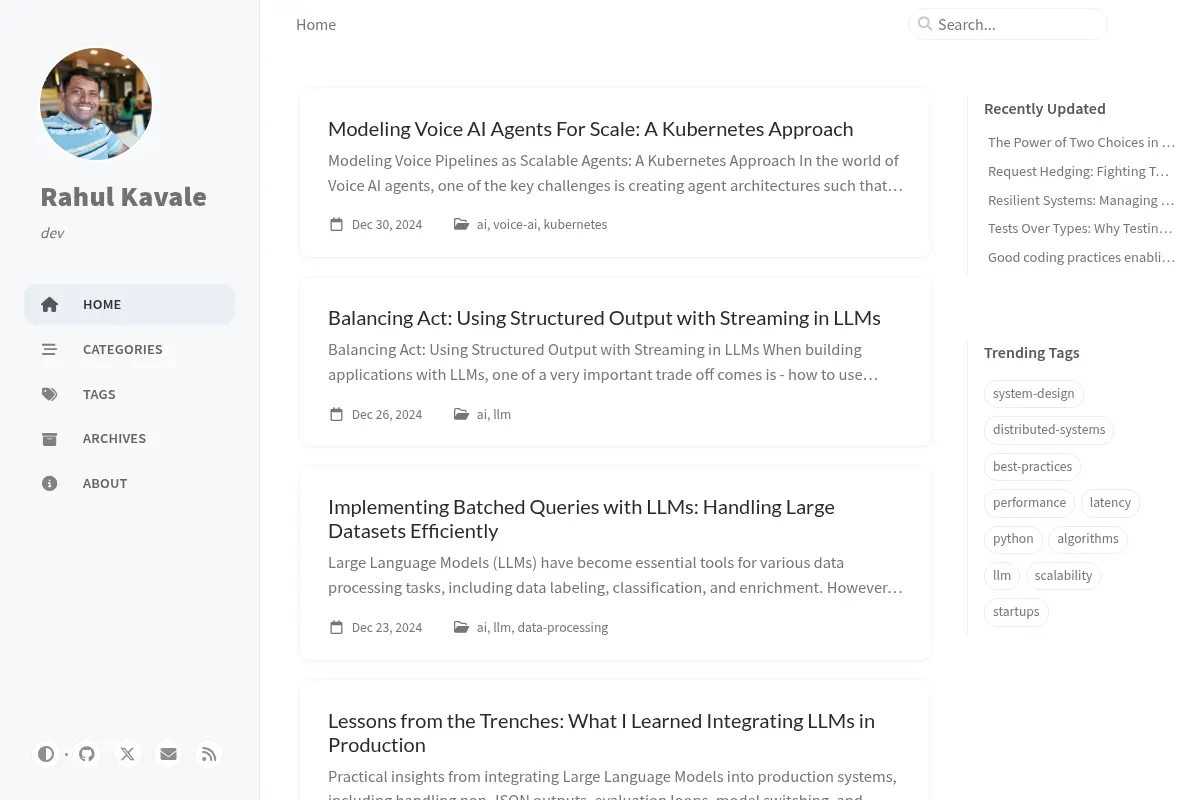Open the RSS feed icon

209,754
